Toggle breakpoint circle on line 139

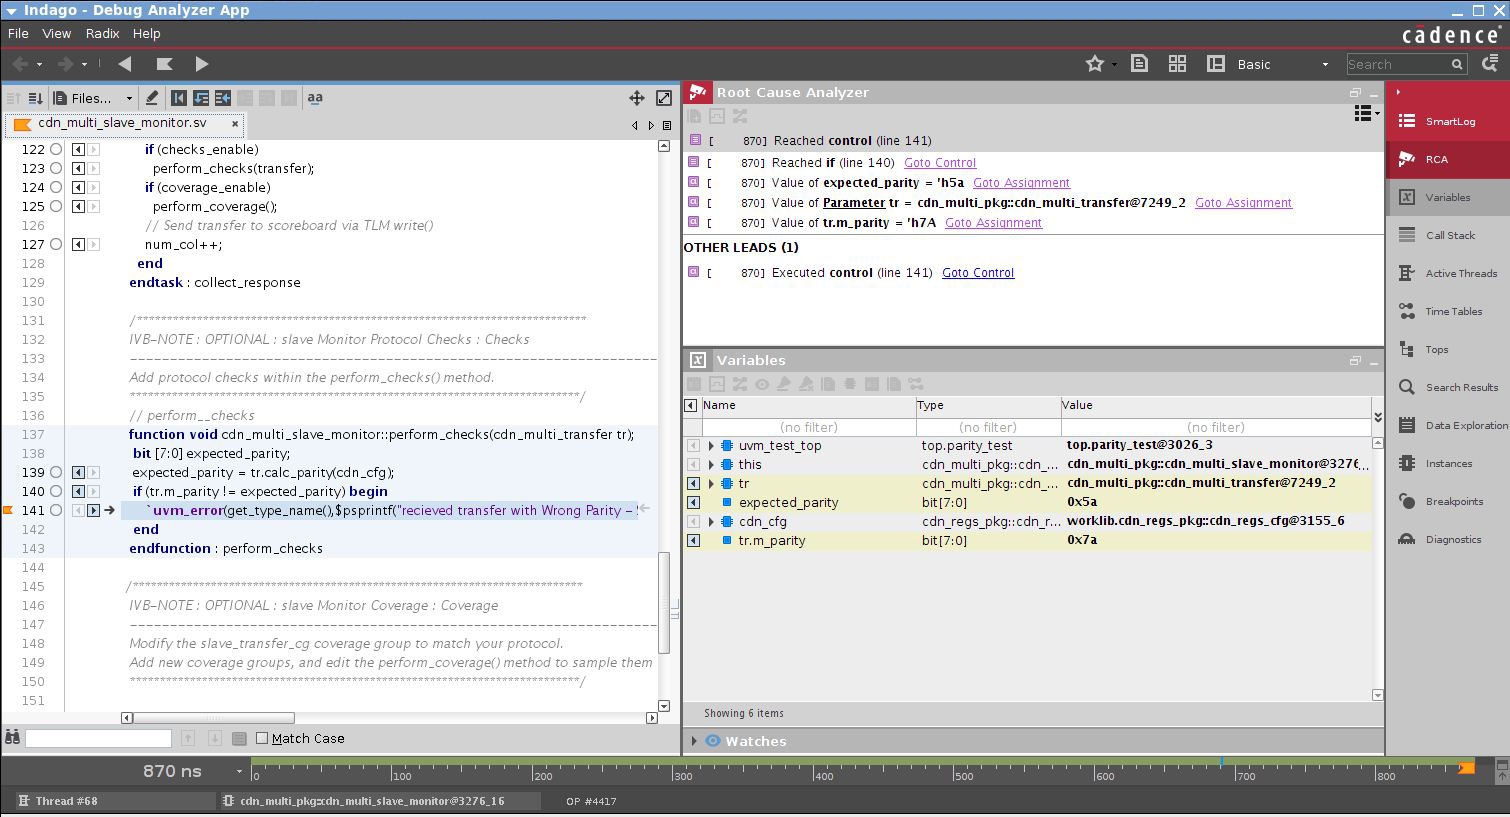coord(56,472)
